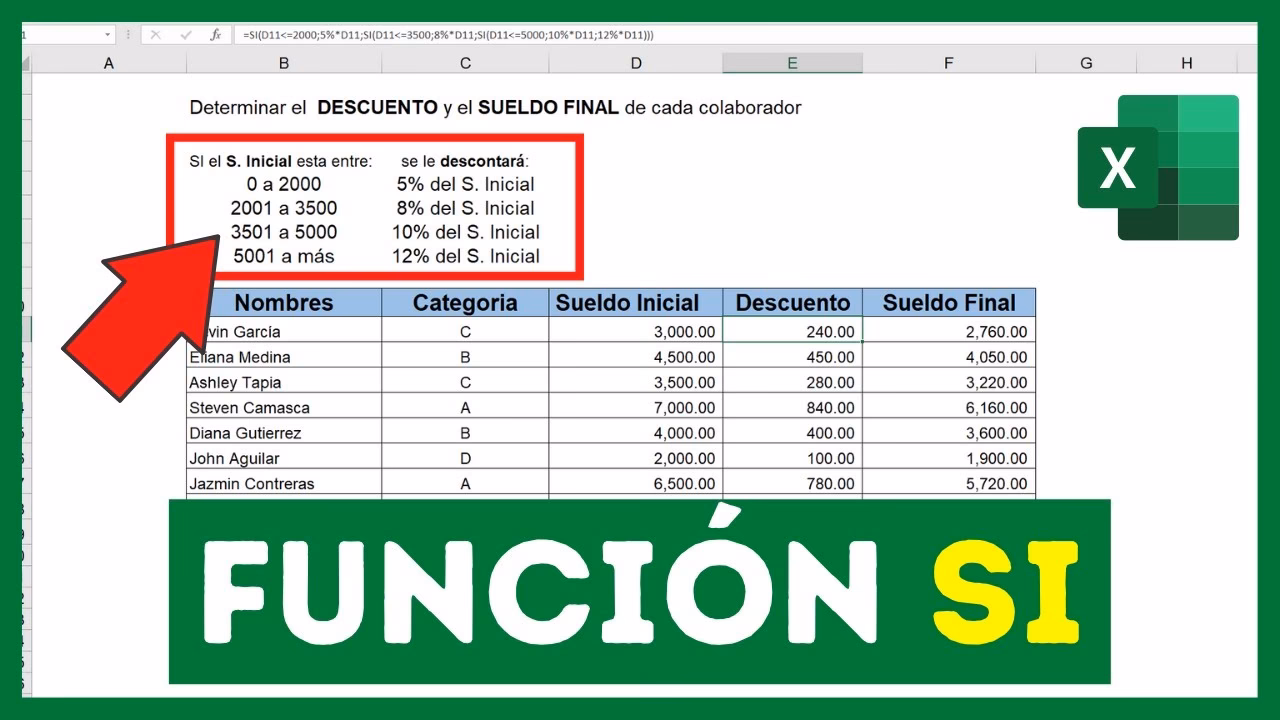Image resolution: width=1280 pixels, height=720 pixels.
Task: Click the cell containing Steven Camasca
Action: coord(283,407)
